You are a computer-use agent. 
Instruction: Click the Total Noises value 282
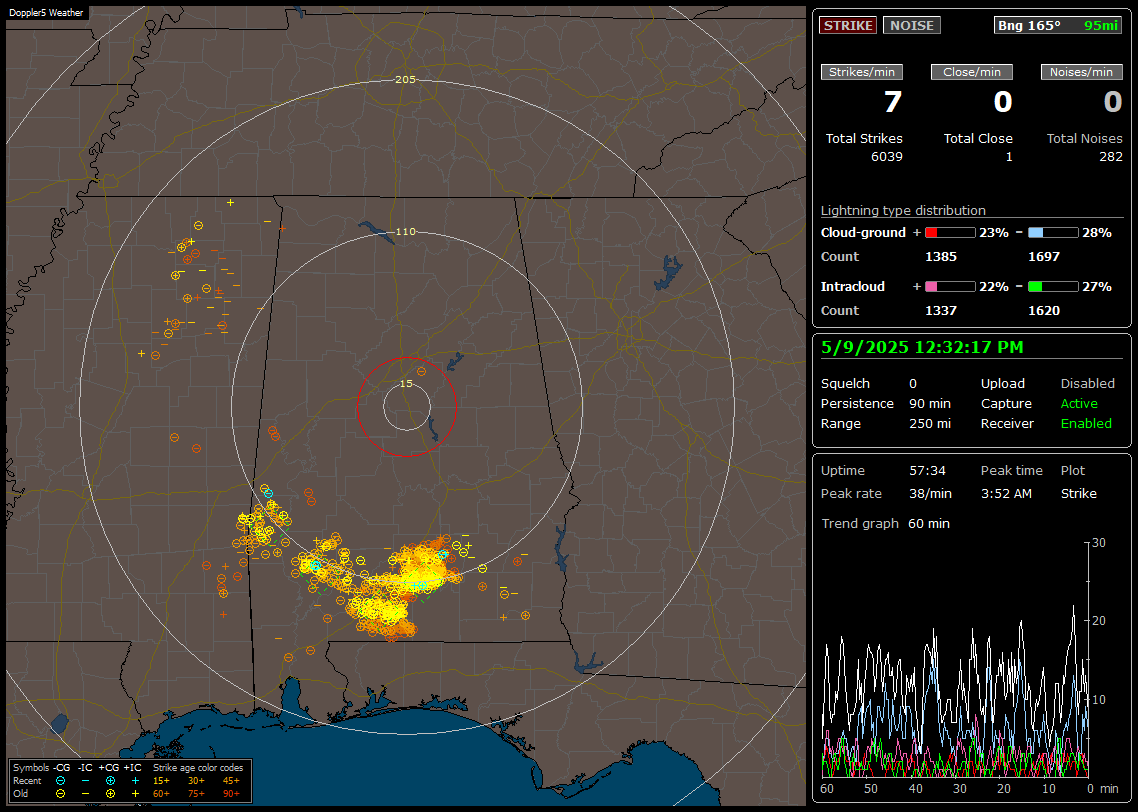click(1111, 157)
